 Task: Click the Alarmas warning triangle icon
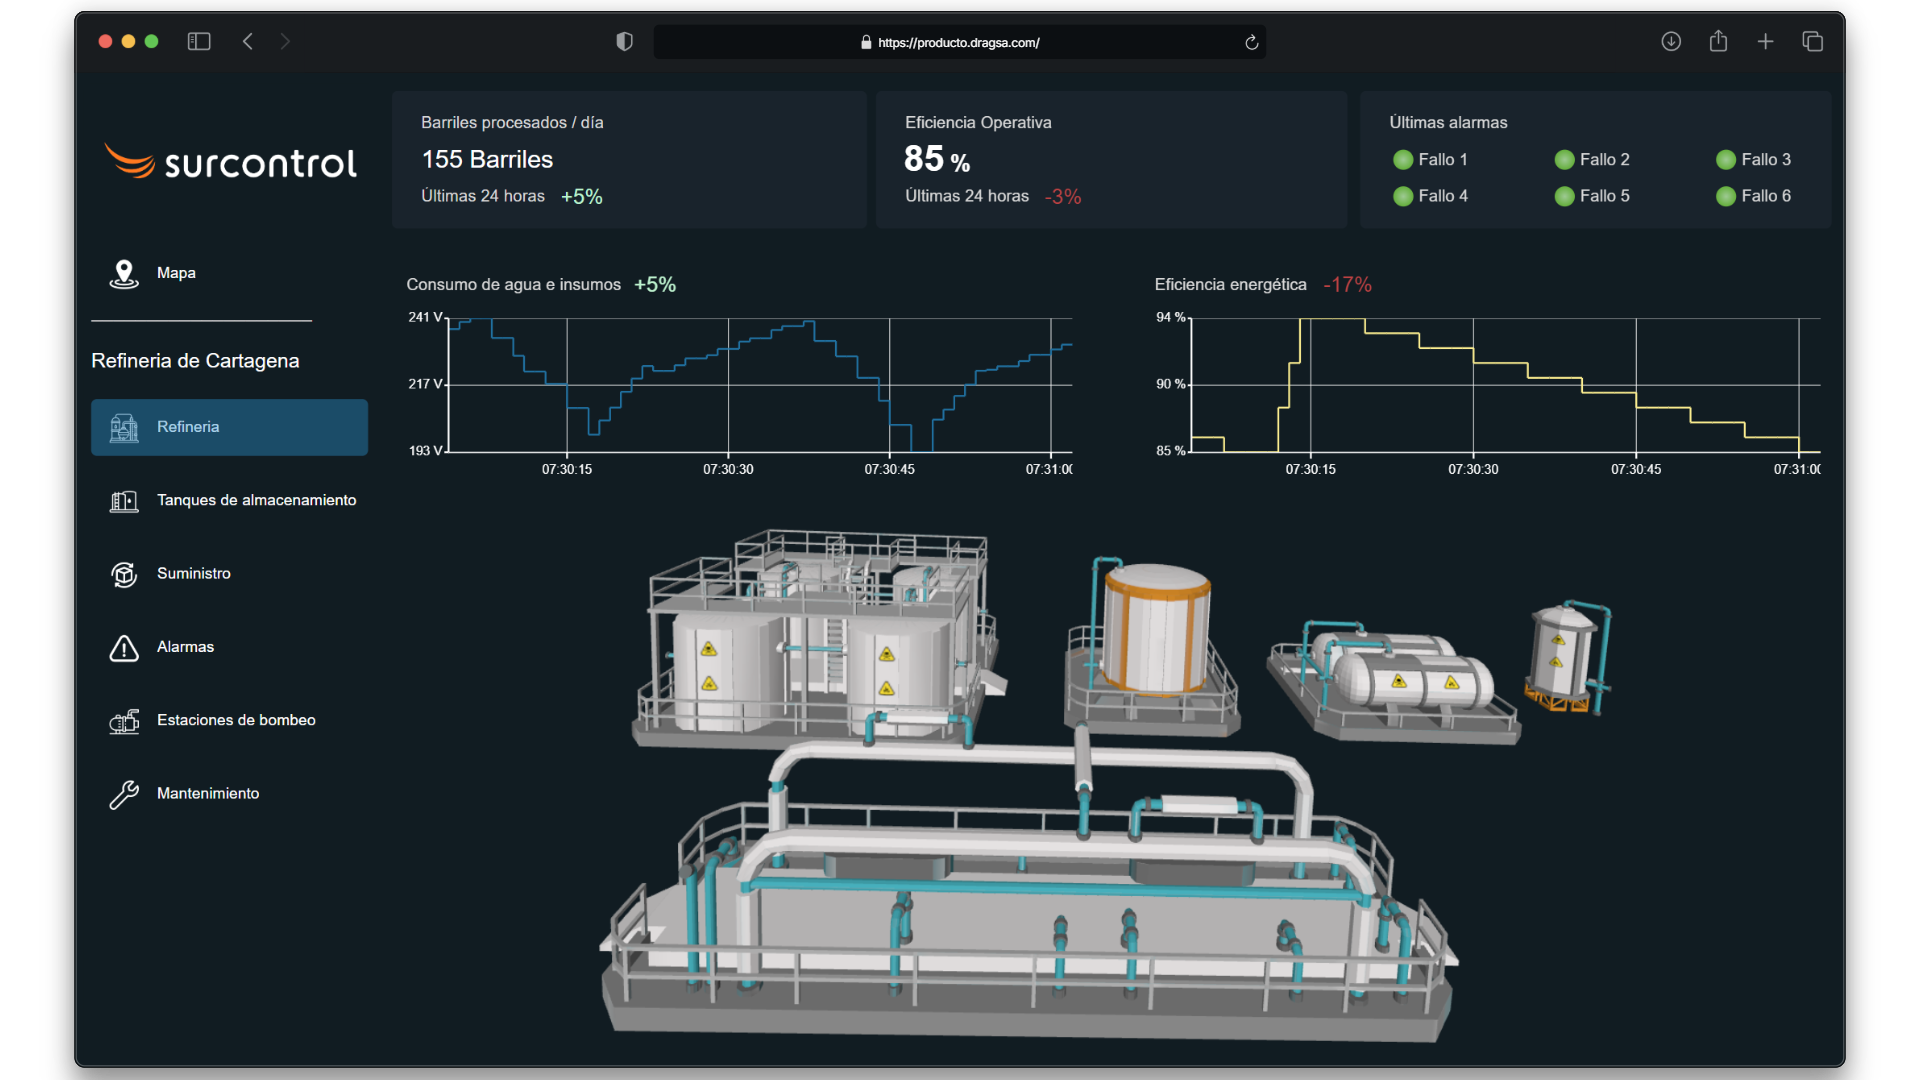click(124, 648)
